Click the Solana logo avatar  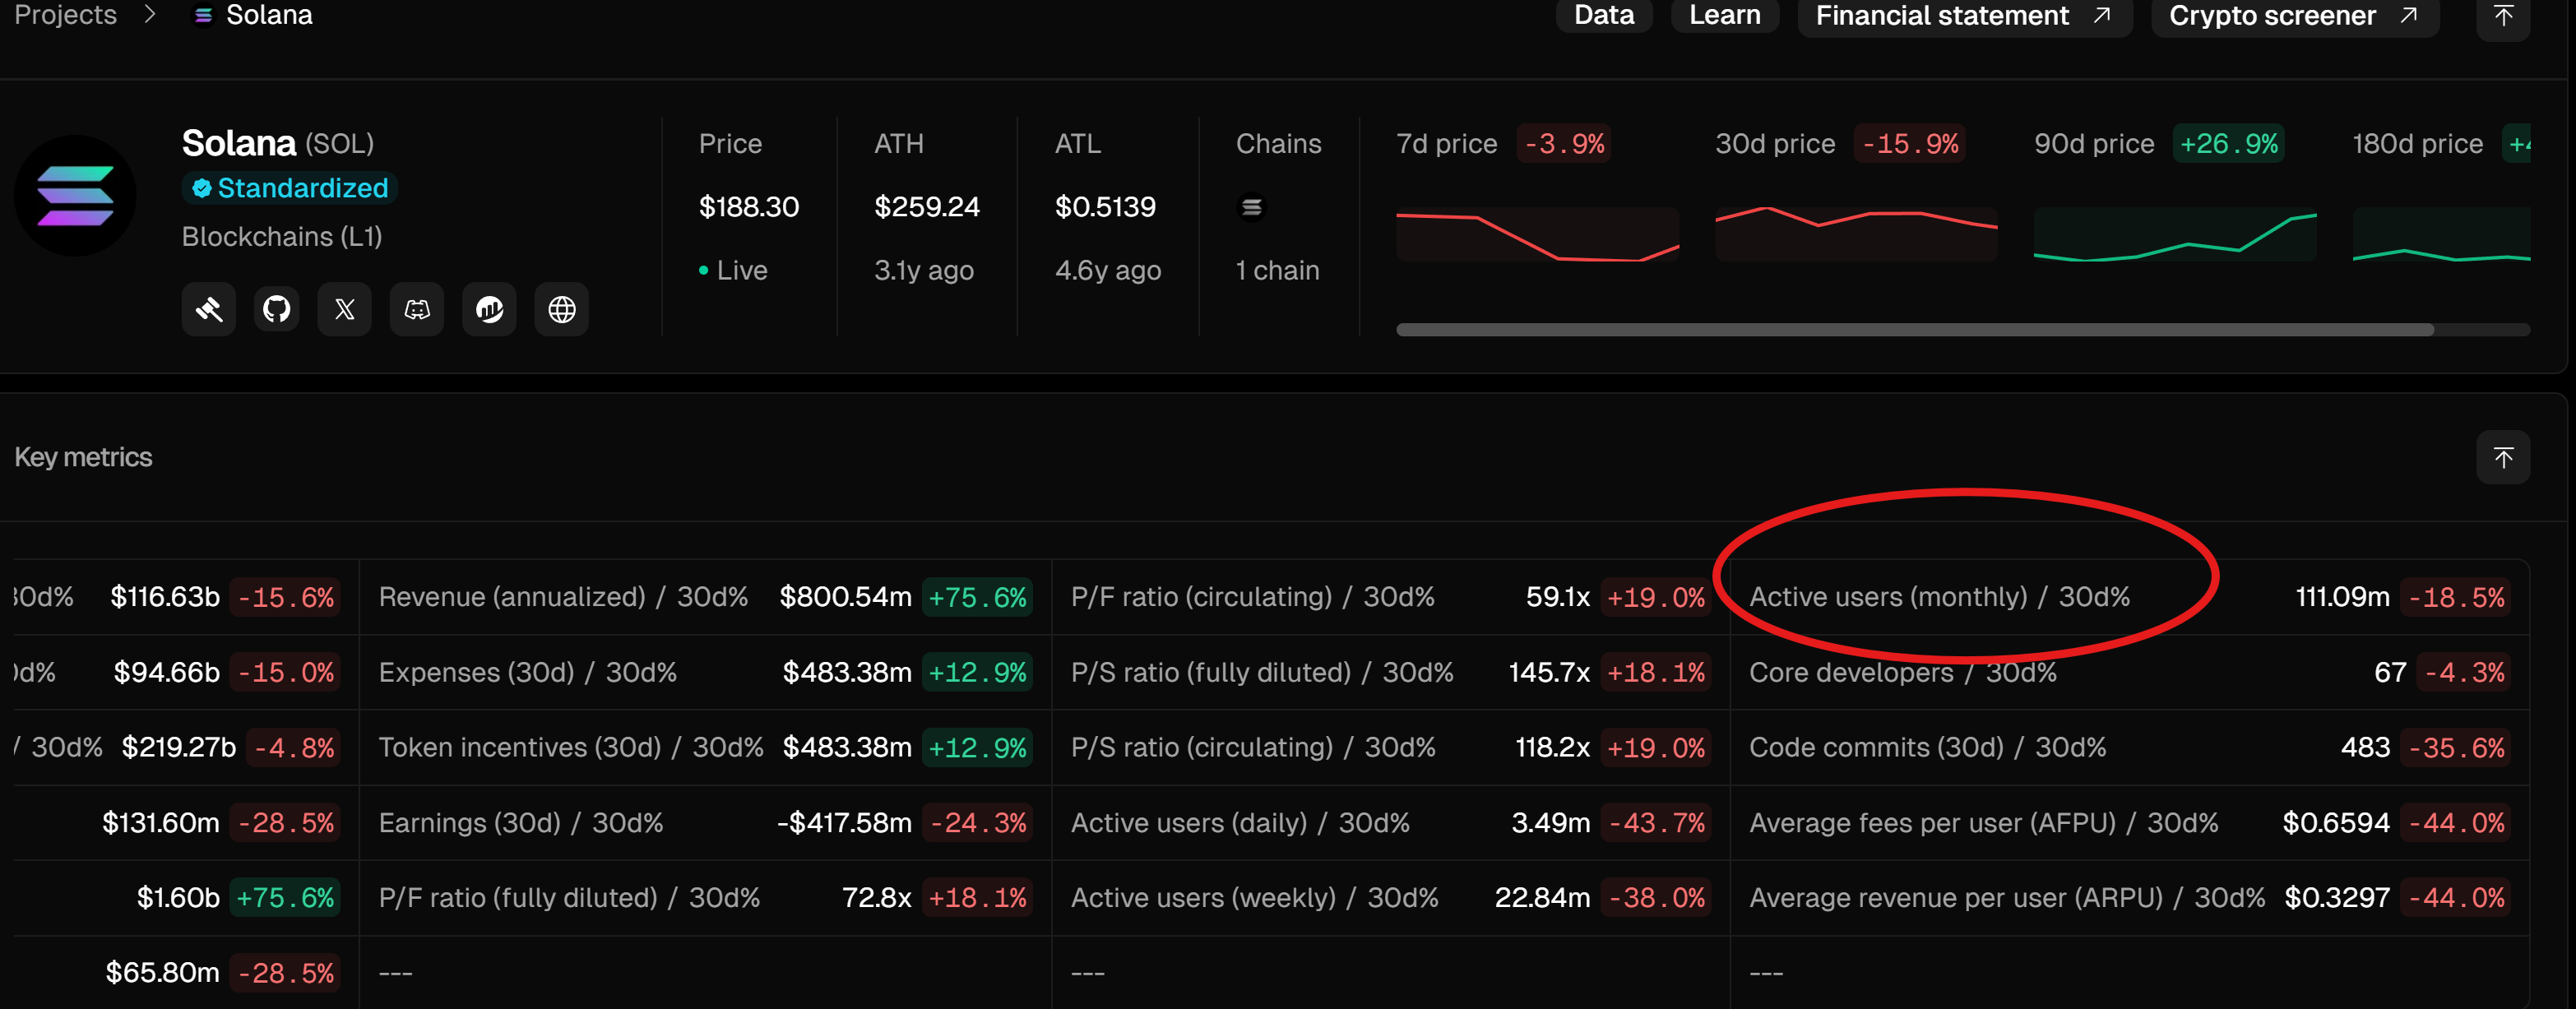click(75, 196)
